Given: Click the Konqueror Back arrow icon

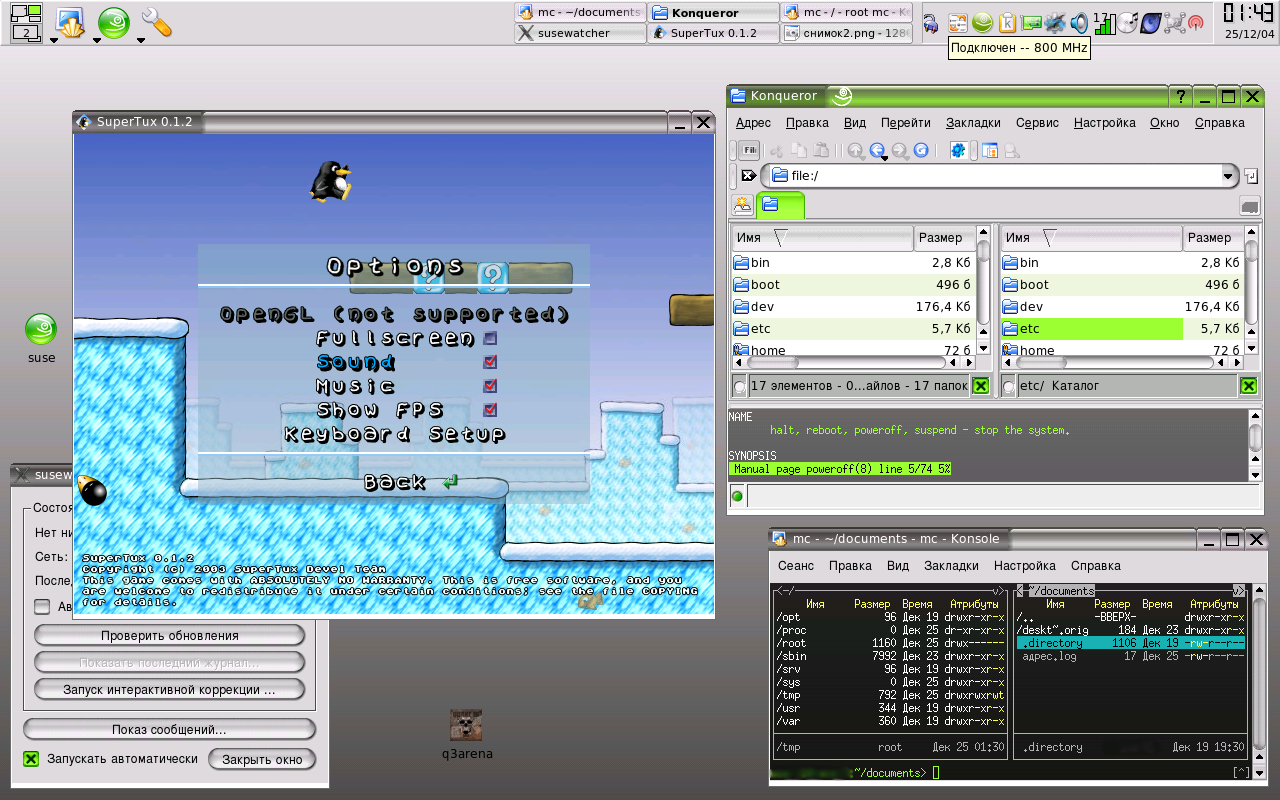Looking at the screenshot, I should [x=878, y=150].
